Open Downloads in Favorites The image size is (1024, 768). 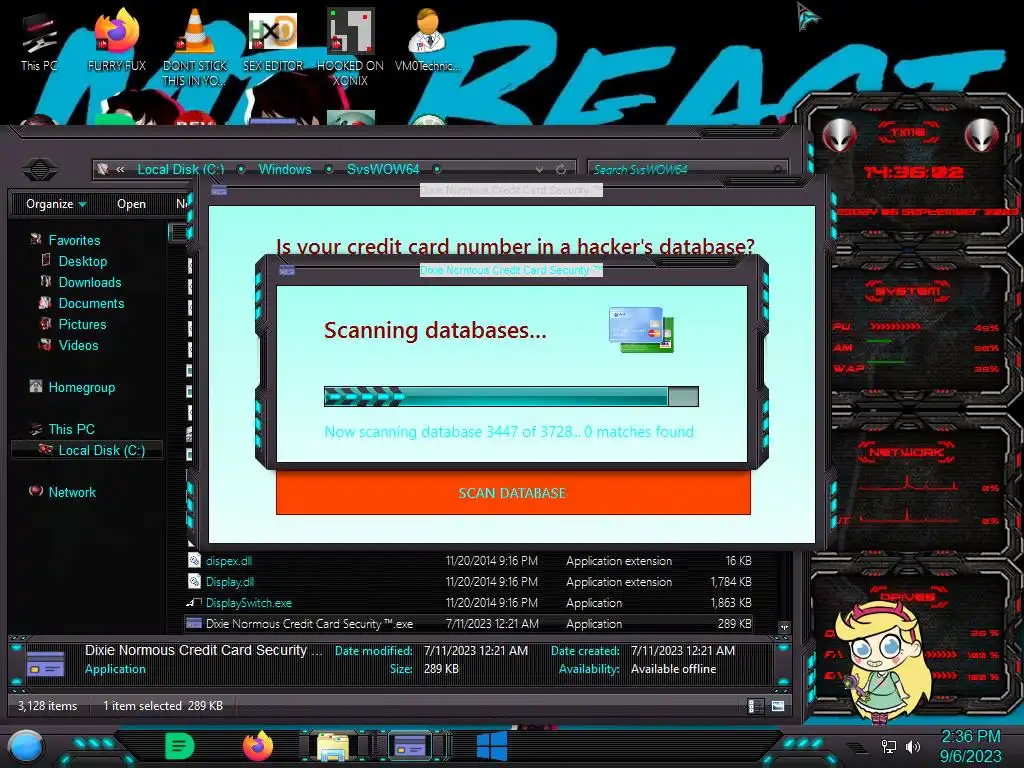[89, 282]
